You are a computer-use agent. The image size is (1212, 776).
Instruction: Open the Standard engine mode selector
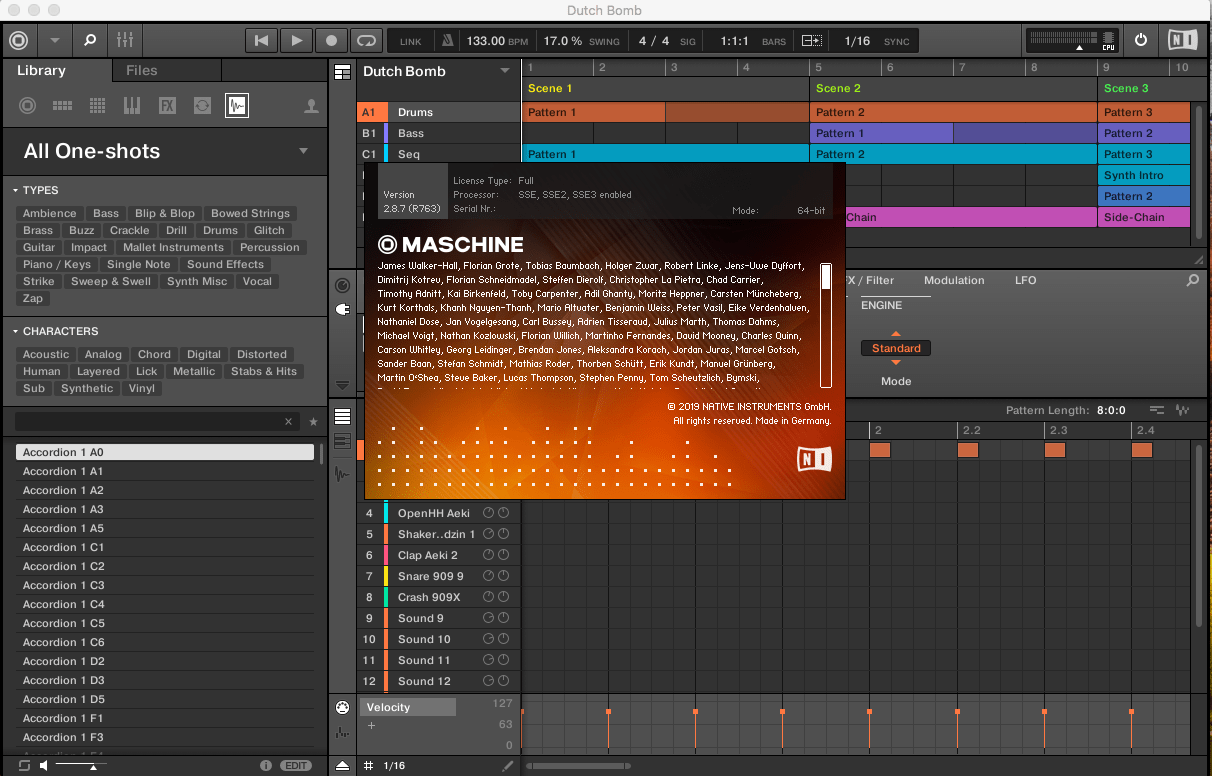(x=896, y=348)
